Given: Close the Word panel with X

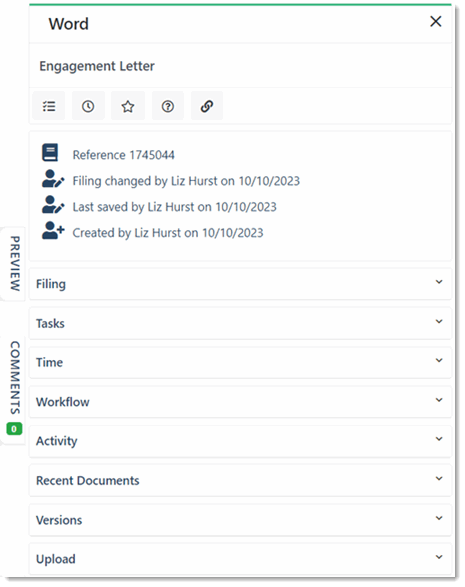Looking at the screenshot, I should (436, 22).
